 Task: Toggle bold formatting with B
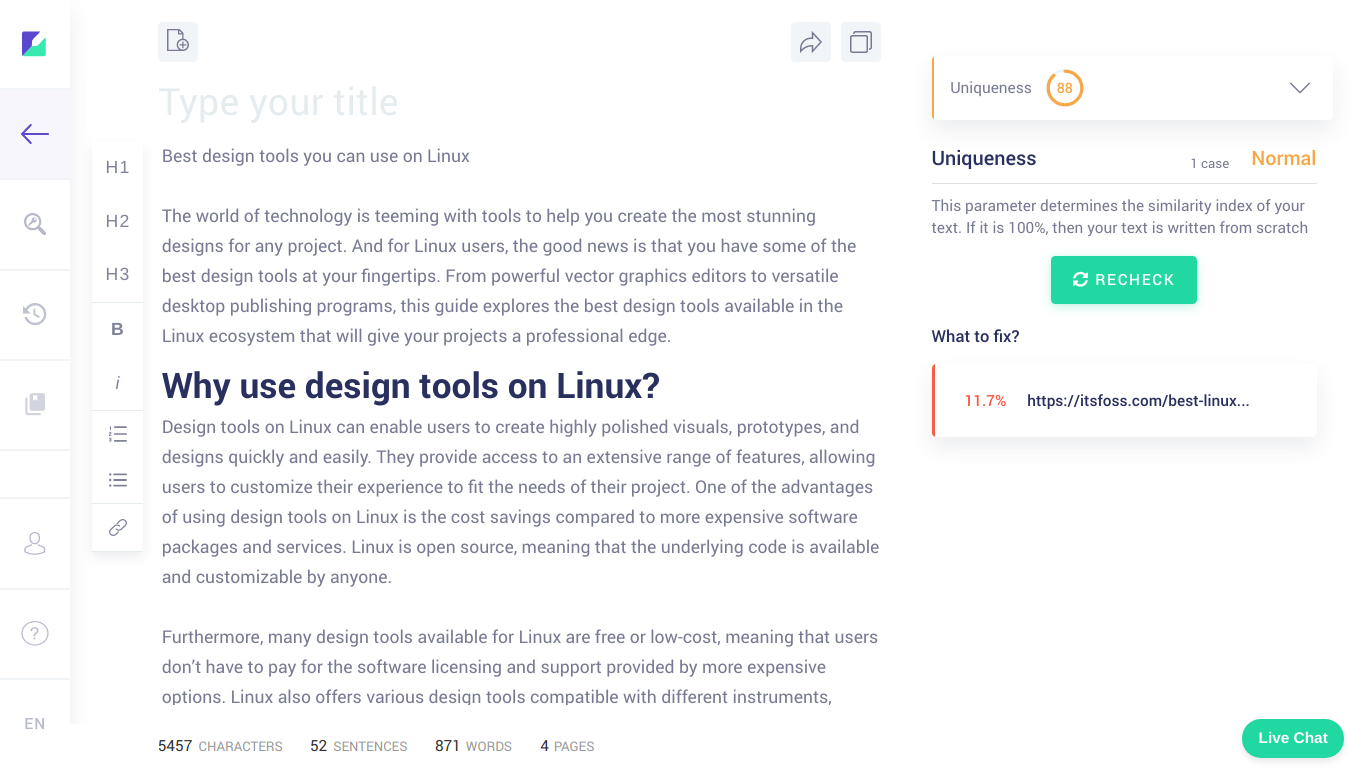pyautogui.click(x=117, y=329)
